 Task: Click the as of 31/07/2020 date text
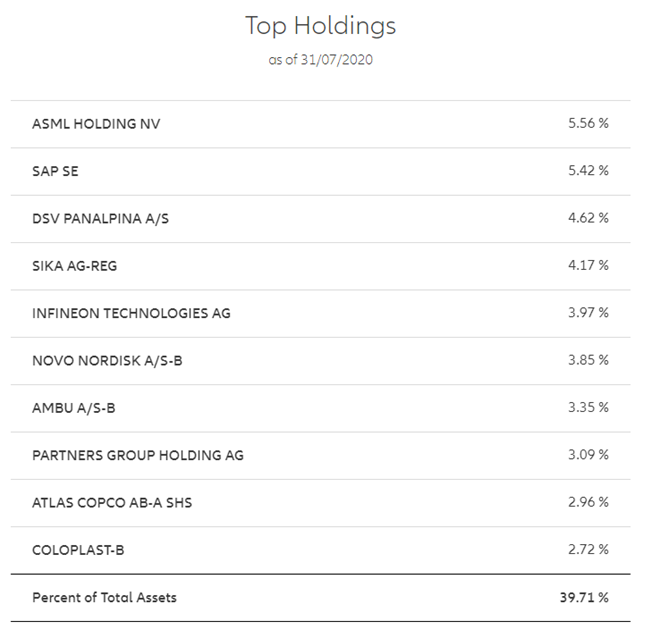point(320,60)
